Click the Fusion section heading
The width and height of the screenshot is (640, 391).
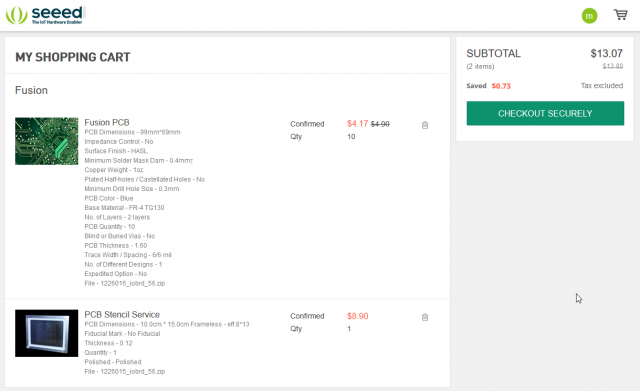(x=31, y=90)
